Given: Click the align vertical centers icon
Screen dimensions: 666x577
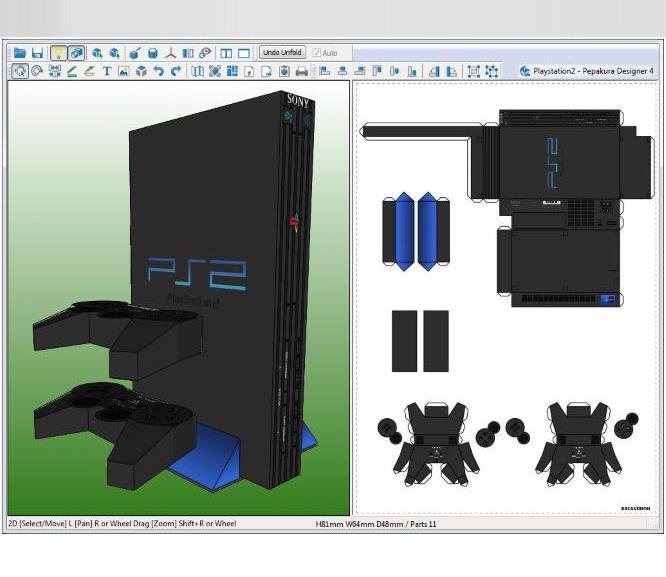Looking at the screenshot, I should (x=395, y=71).
